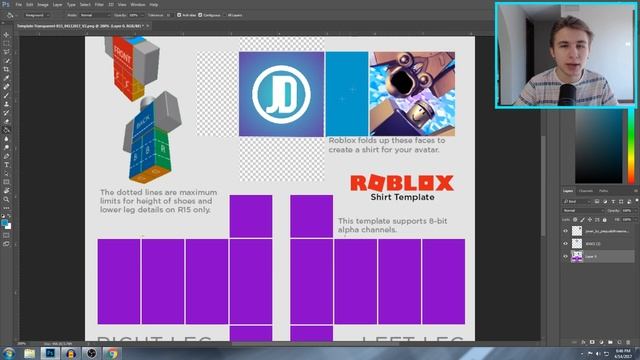640x360 pixels.
Task: Pick a shade in the color field
Action: tap(599, 146)
